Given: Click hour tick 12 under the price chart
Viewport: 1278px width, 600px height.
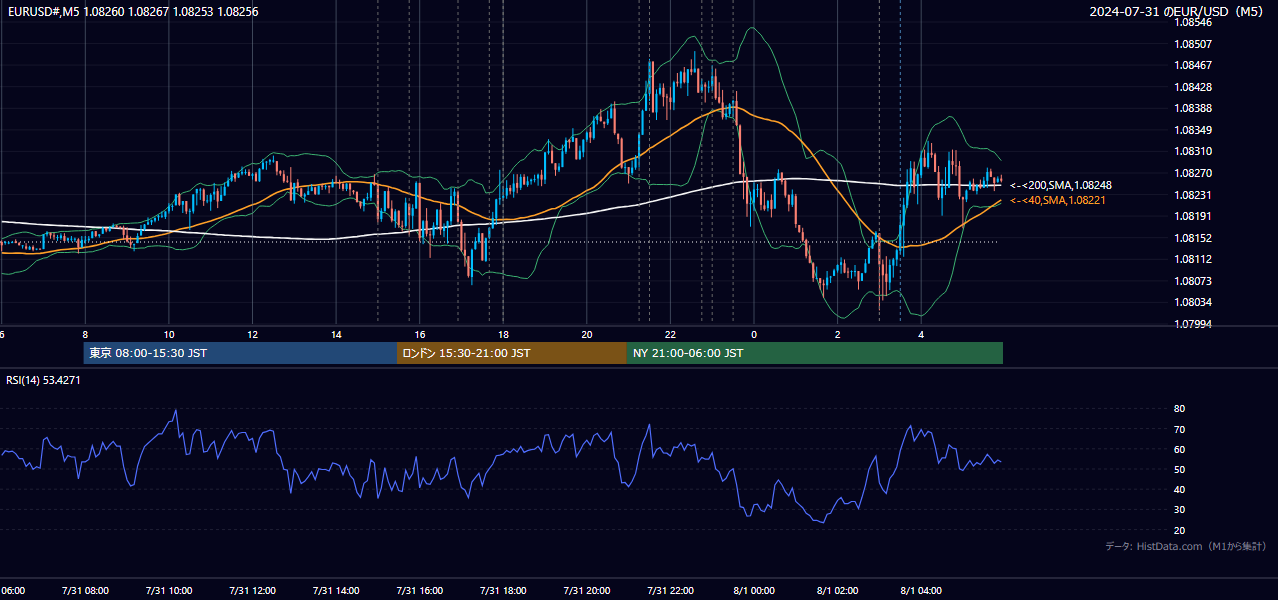Looking at the screenshot, I should [253, 335].
